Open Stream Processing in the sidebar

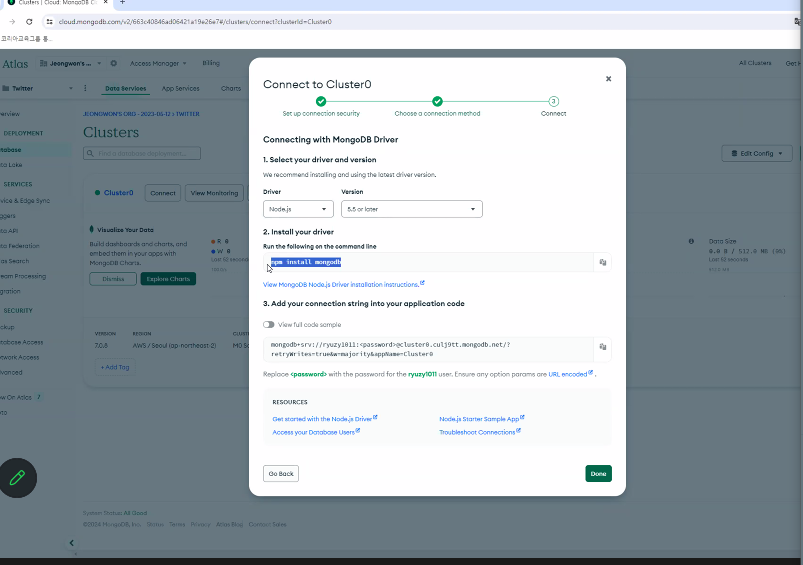point(23,276)
